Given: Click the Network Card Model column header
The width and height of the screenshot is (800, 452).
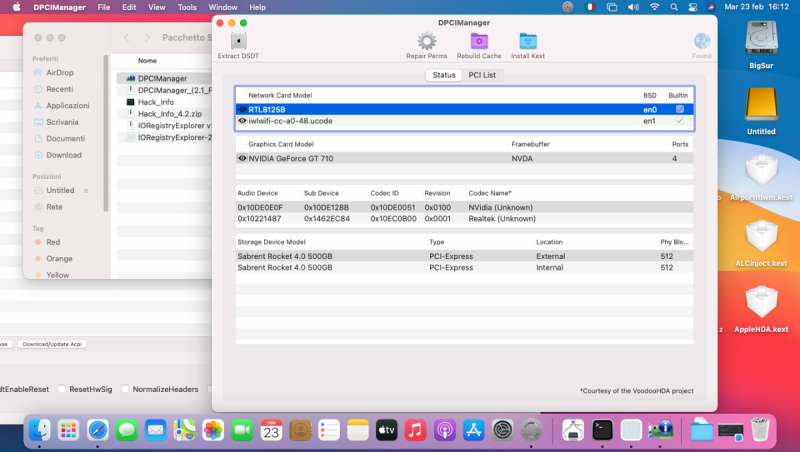Looking at the screenshot, I should click(280, 95).
